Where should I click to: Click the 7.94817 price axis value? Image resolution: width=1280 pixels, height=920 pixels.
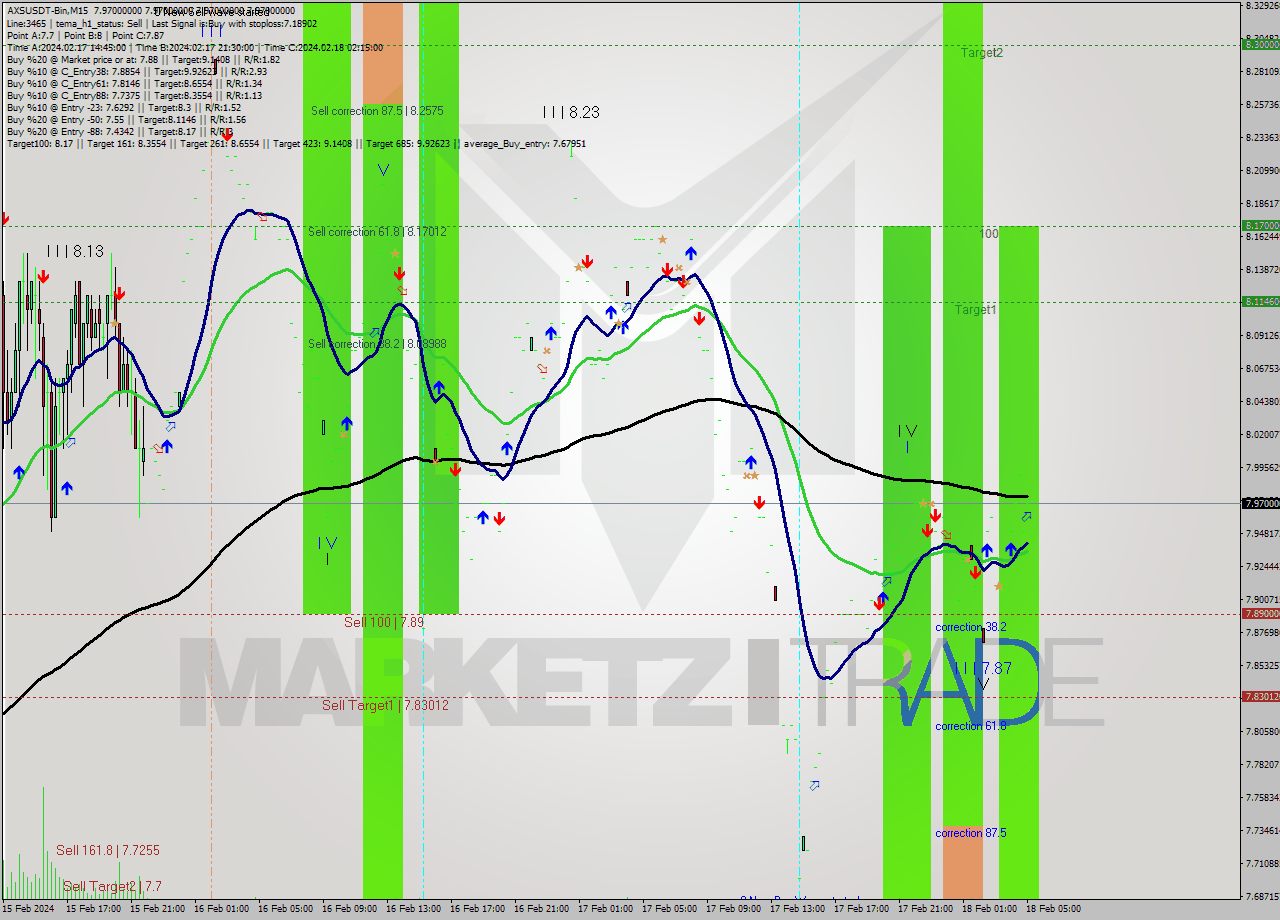pyautogui.click(x=1262, y=533)
